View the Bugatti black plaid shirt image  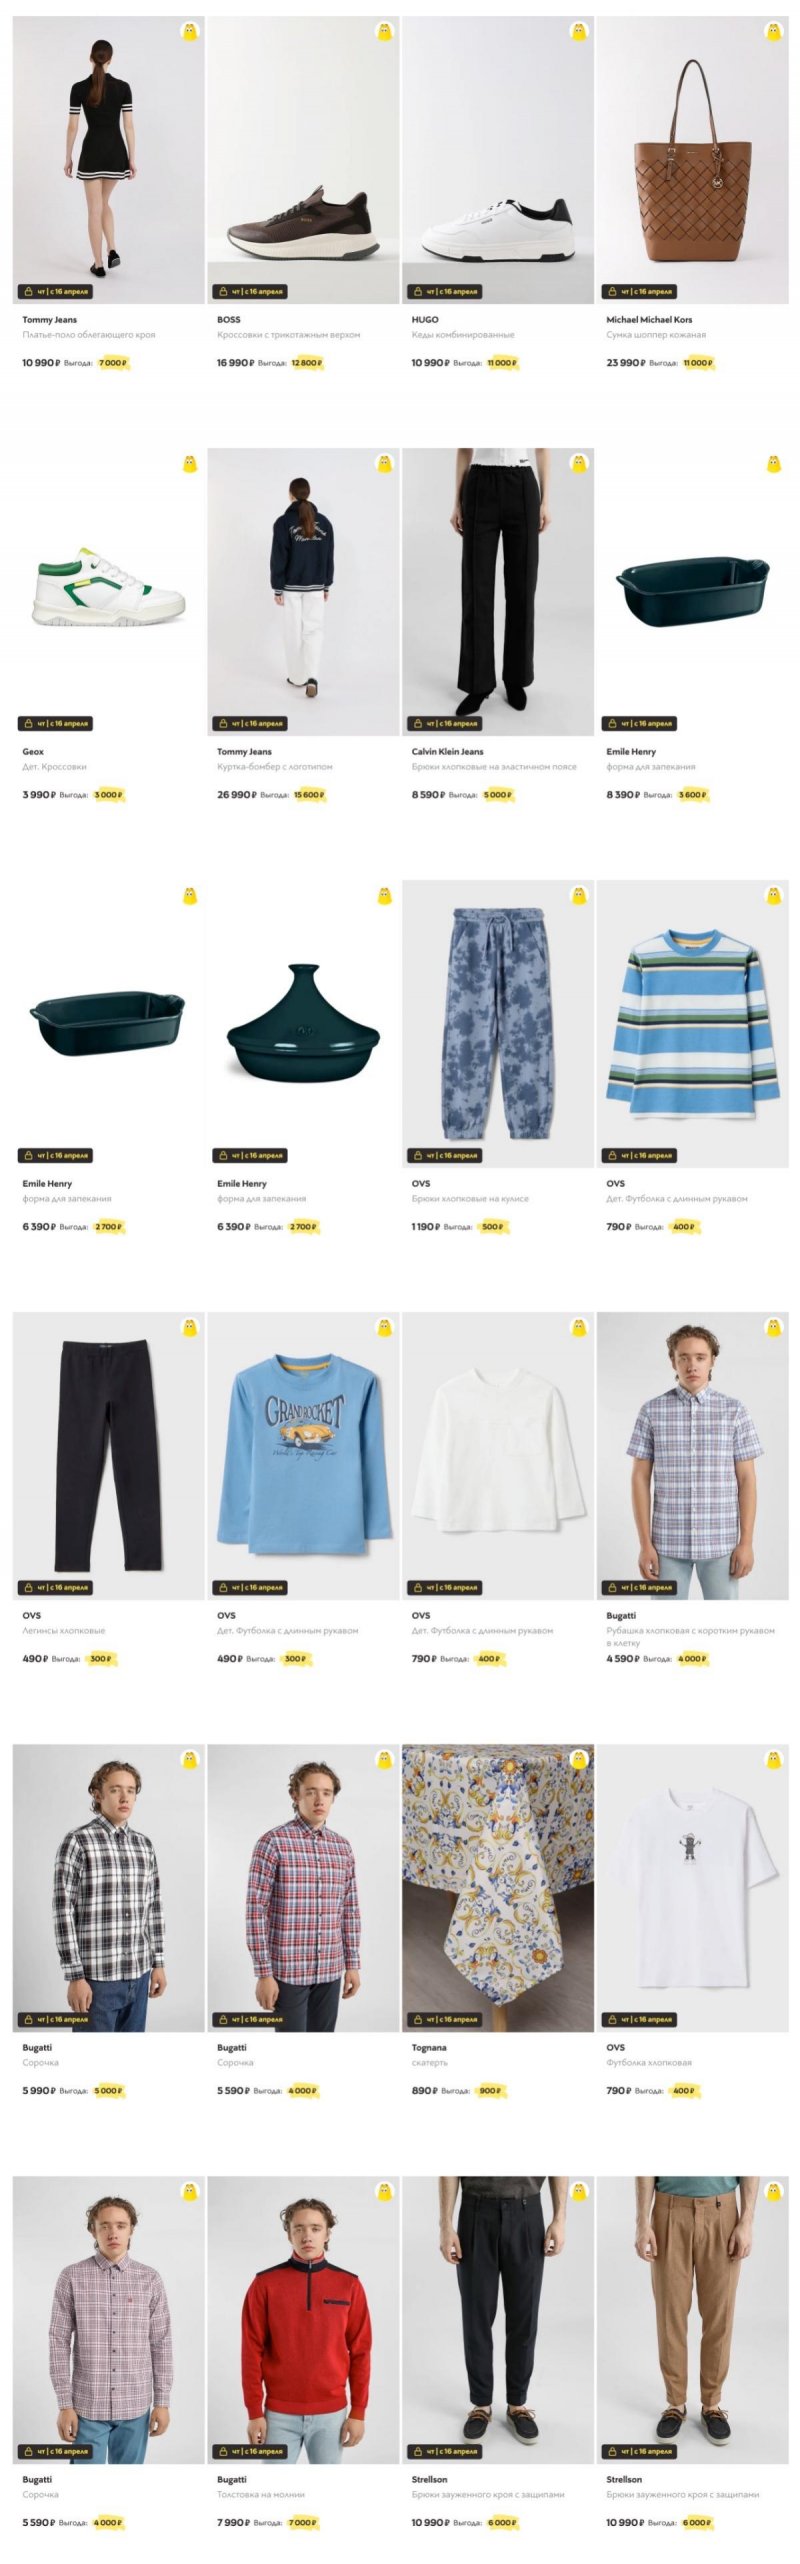108,1888
